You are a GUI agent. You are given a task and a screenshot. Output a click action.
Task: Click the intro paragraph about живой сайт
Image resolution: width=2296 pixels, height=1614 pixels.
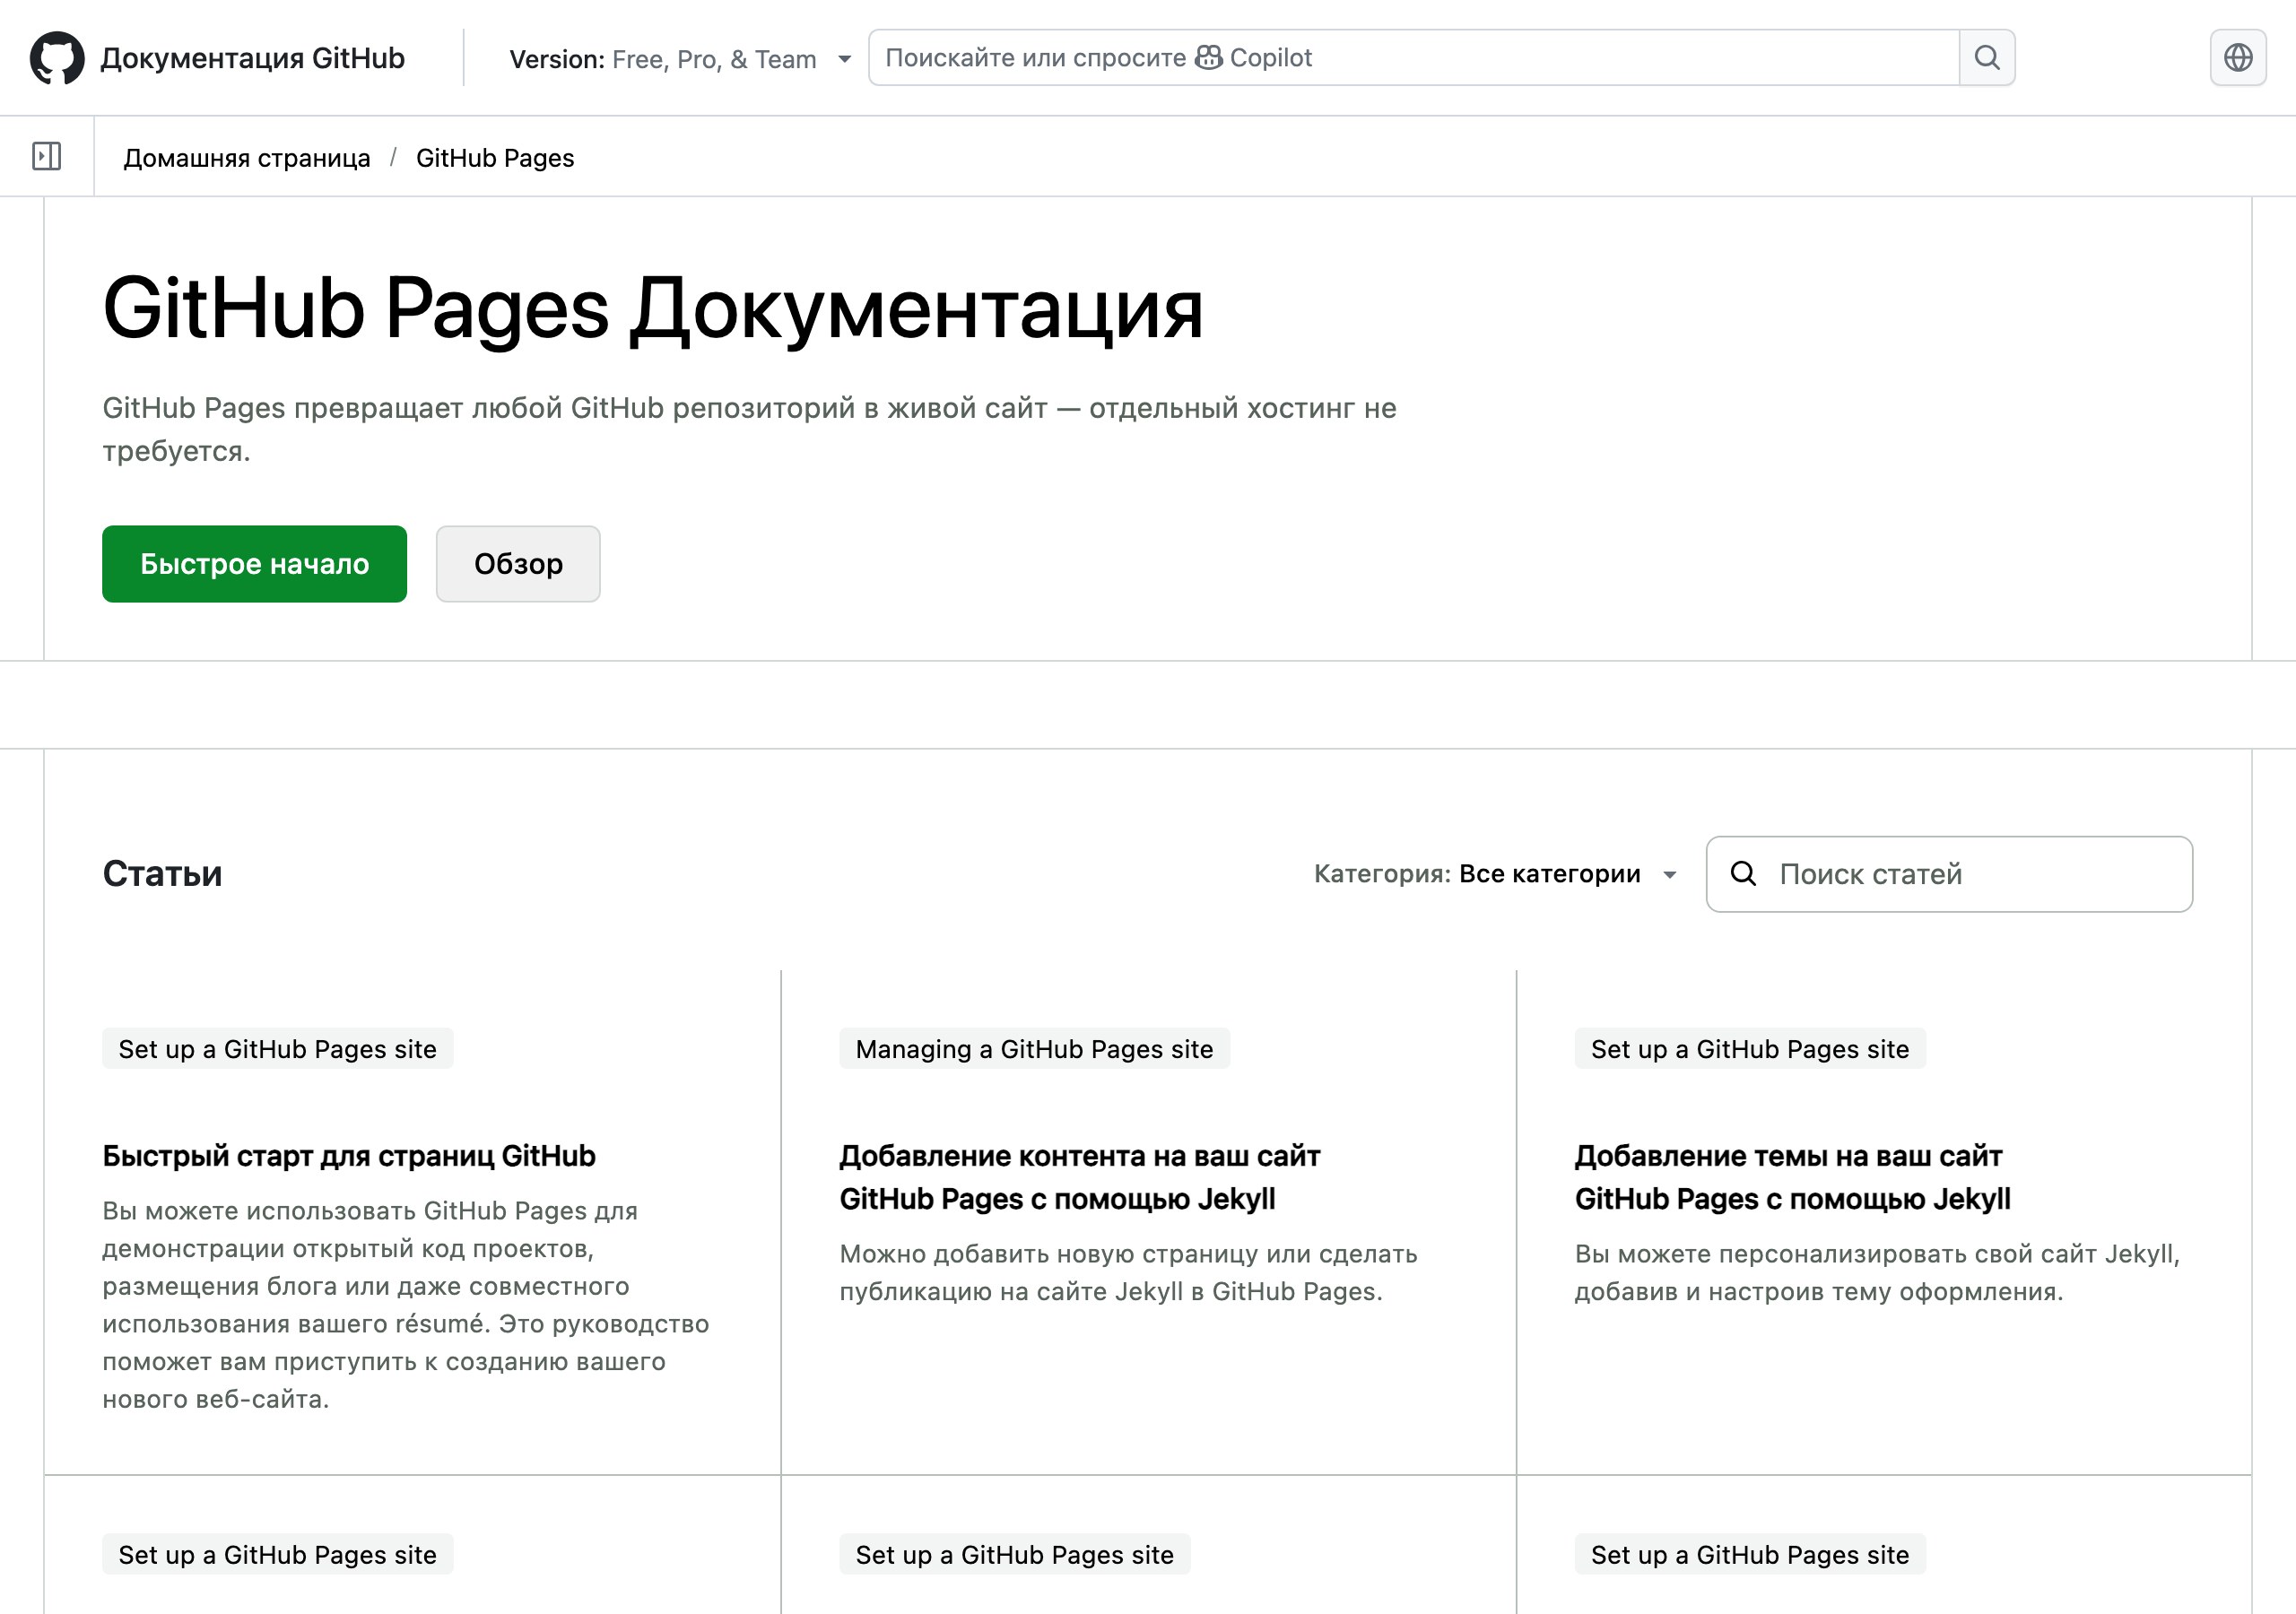point(749,429)
